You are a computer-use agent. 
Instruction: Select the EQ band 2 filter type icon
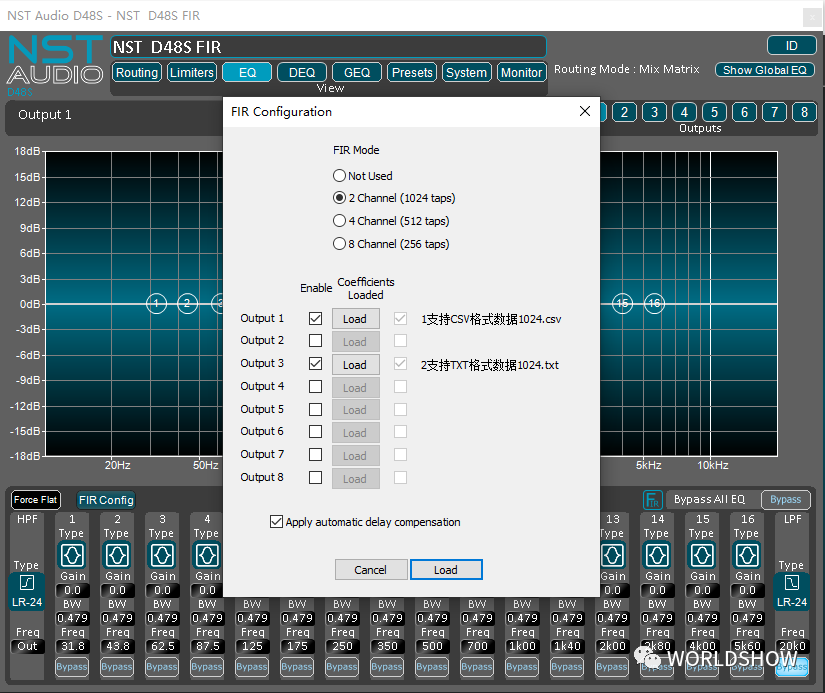[x=117, y=555]
